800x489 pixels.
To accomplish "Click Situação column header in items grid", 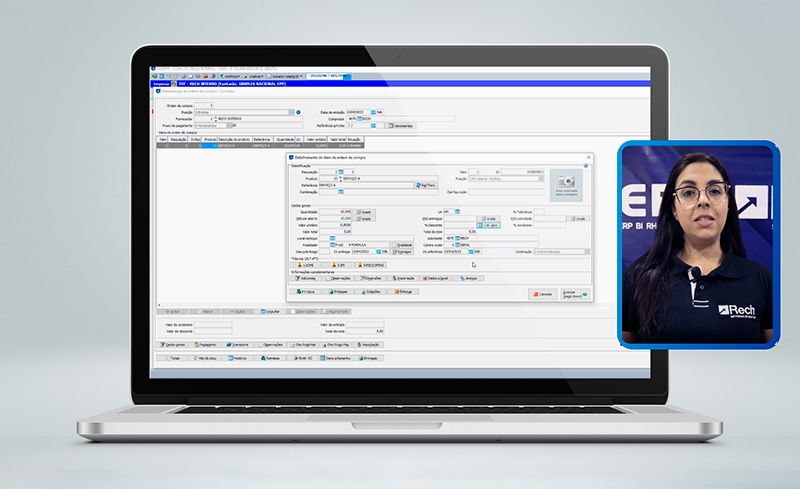I will (354, 139).
